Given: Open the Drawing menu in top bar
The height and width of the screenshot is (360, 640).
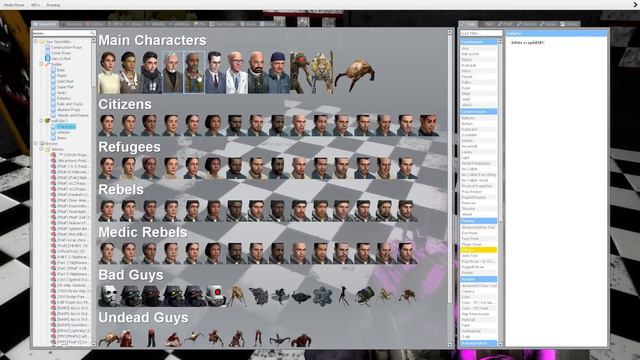Looking at the screenshot, I should 53,5.
